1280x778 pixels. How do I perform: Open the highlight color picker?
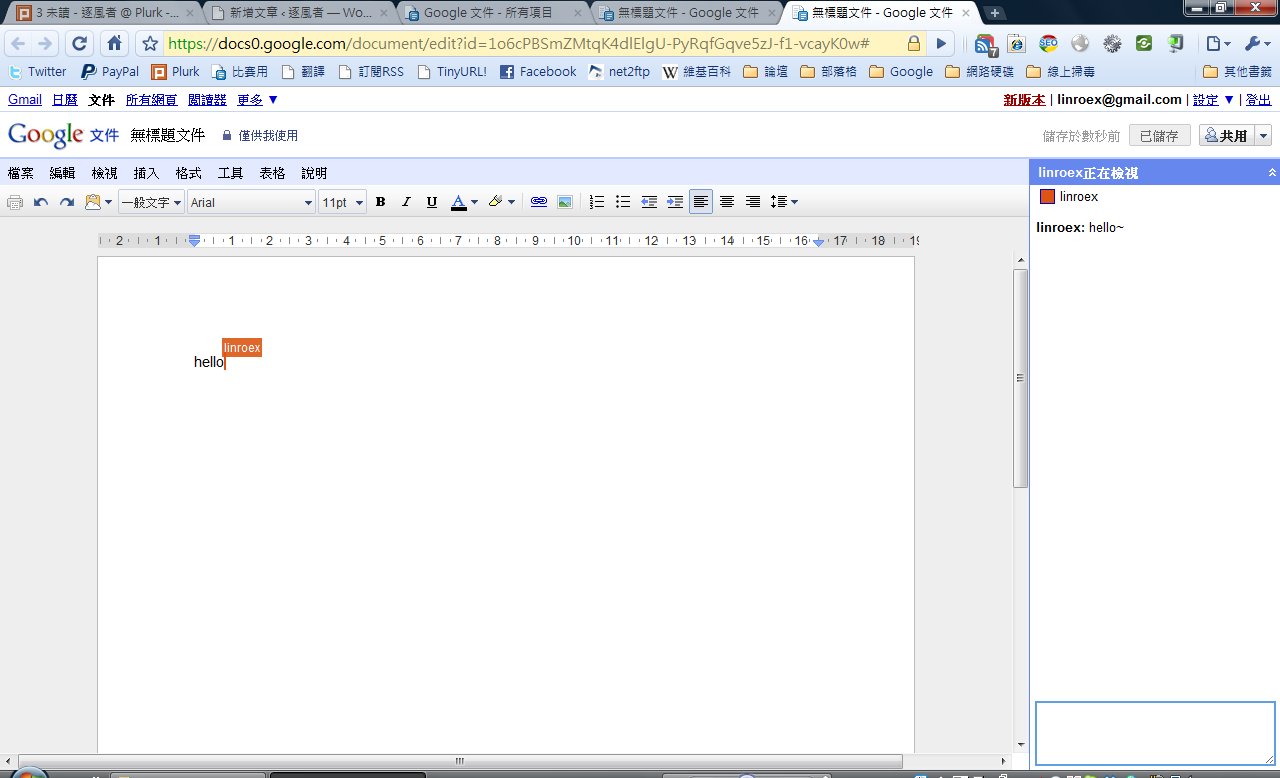tap(501, 202)
